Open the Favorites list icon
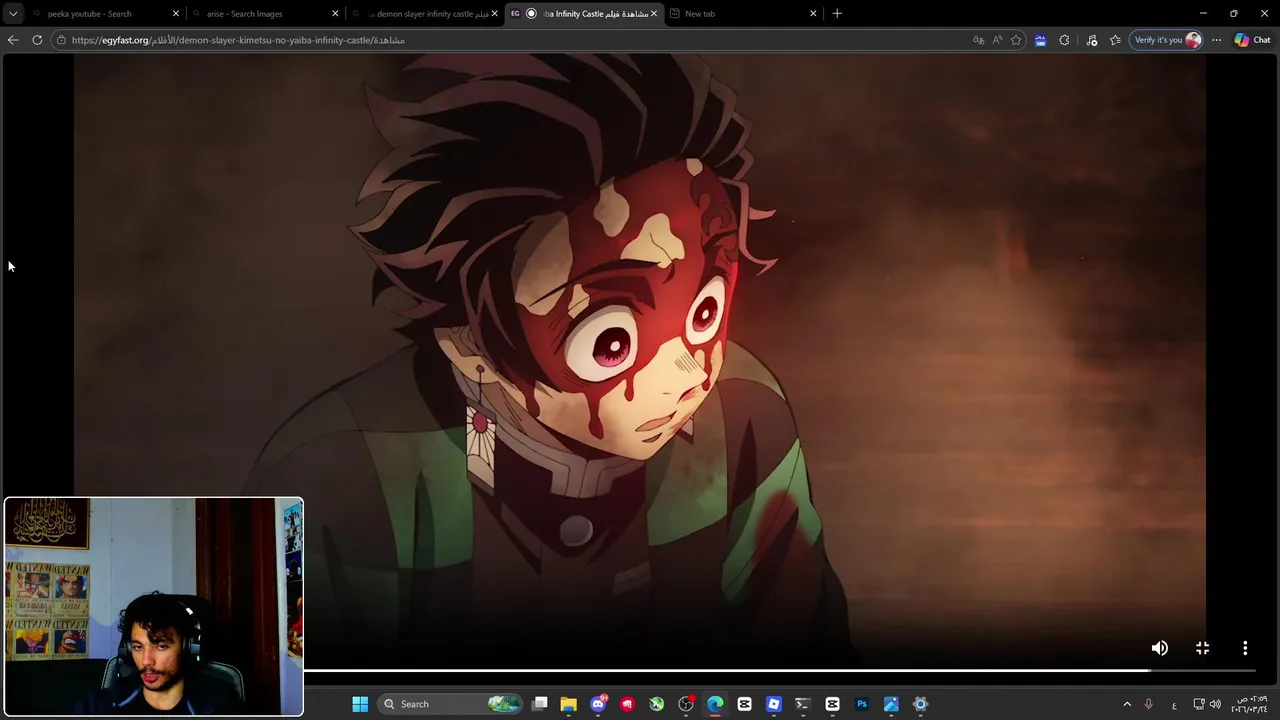Viewport: 1280px width, 720px height. (1115, 40)
